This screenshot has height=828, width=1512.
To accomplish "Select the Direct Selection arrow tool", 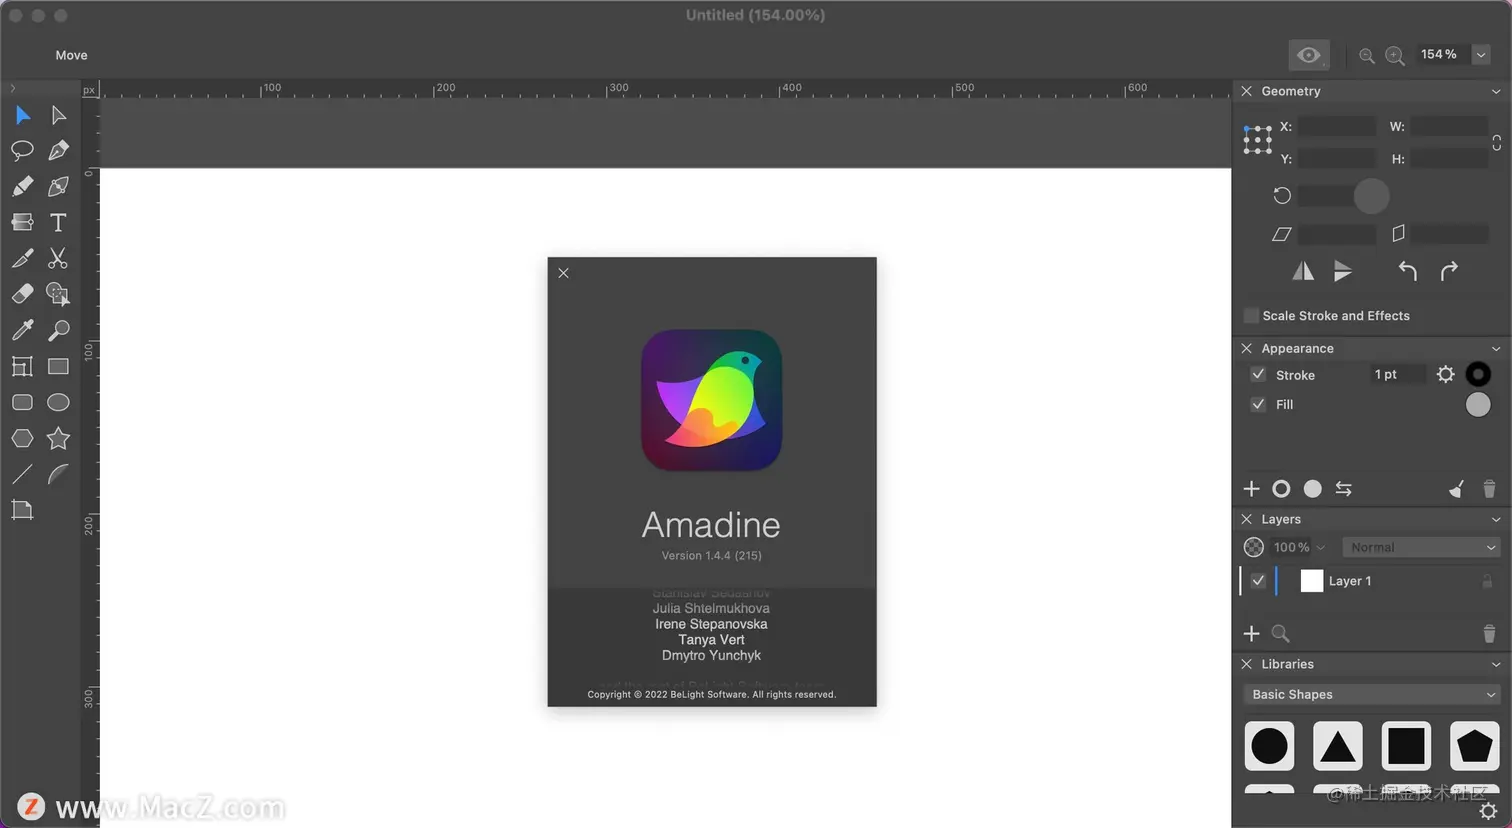I will 58,115.
